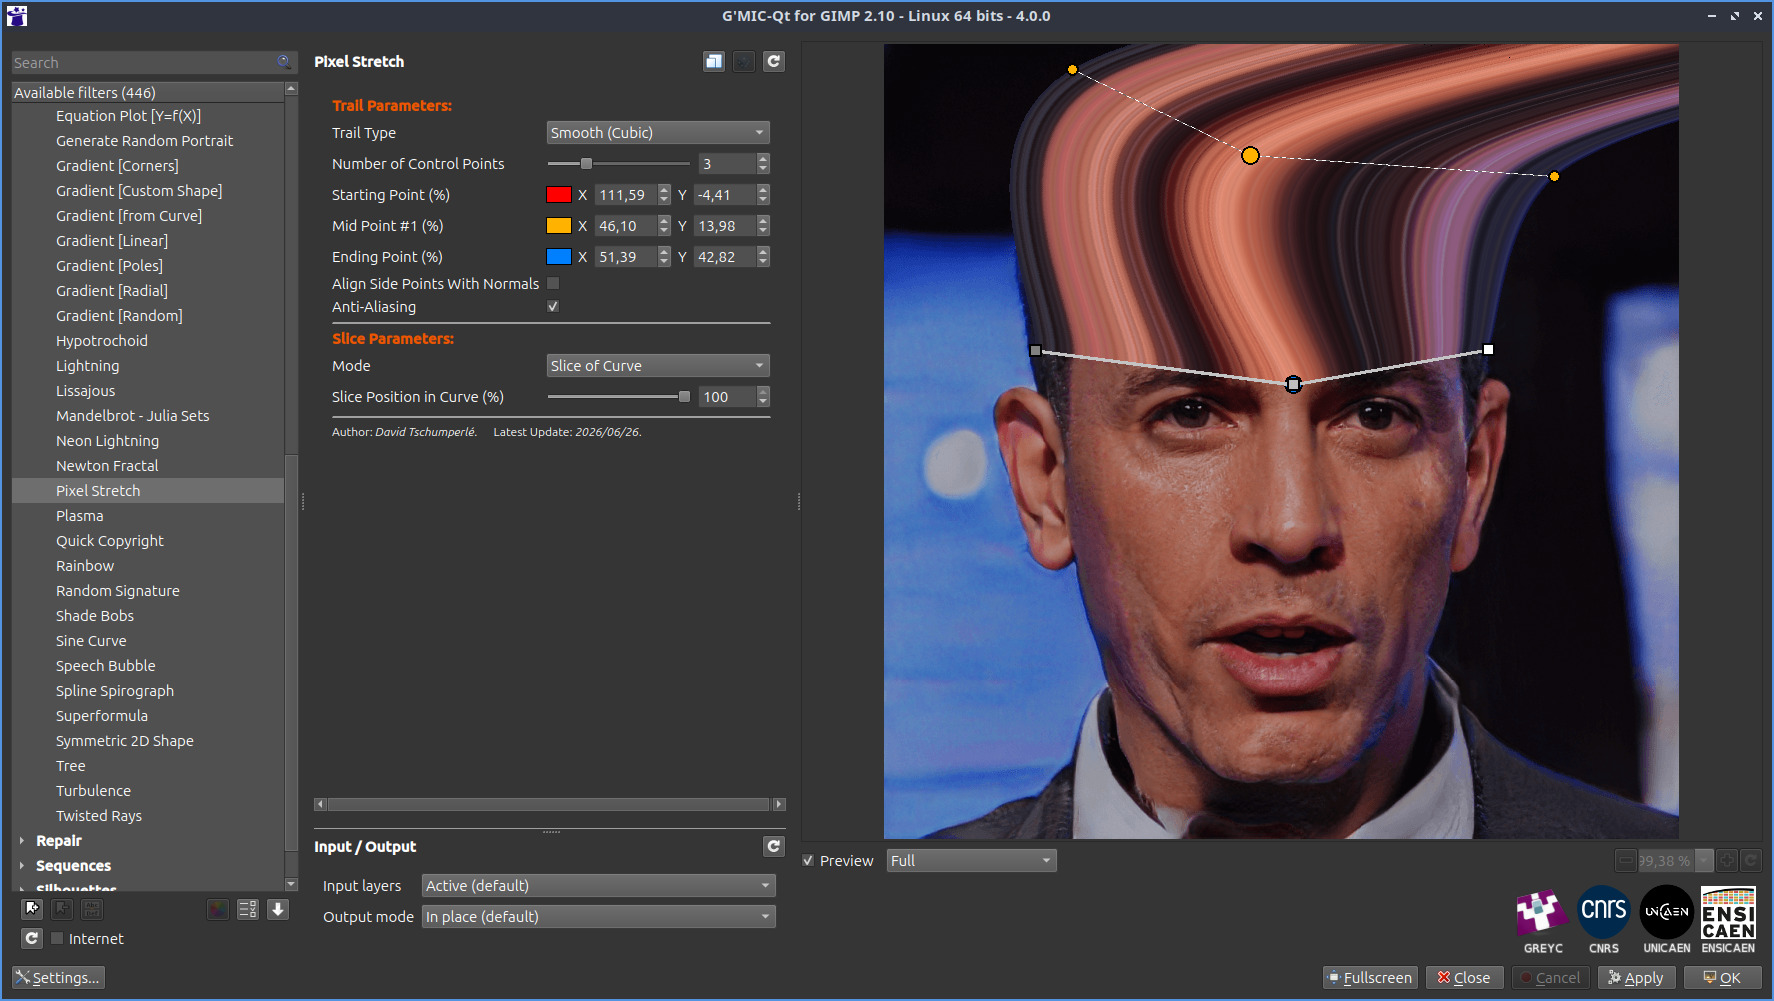Increase the Number of Control Points stepper
Viewport: 1774px width, 1001px height.
coord(764,159)
